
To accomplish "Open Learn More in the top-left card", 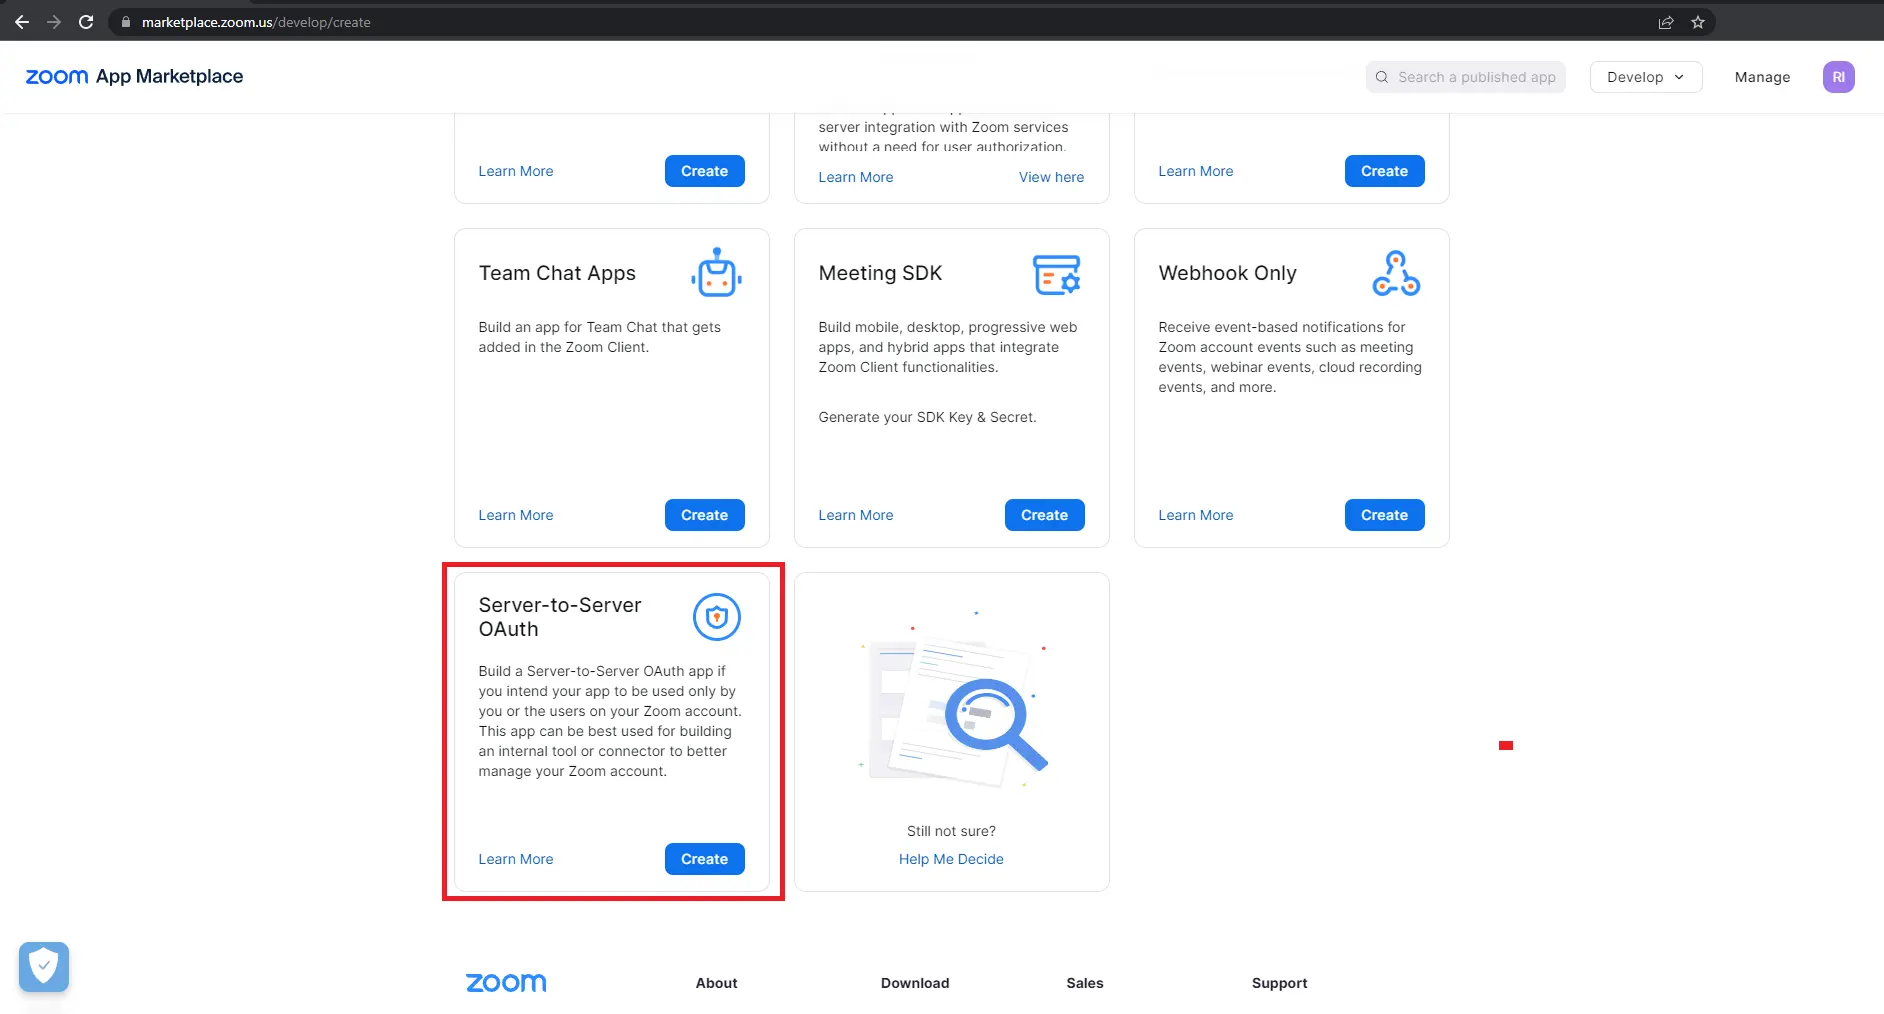I will pos(516,171).
